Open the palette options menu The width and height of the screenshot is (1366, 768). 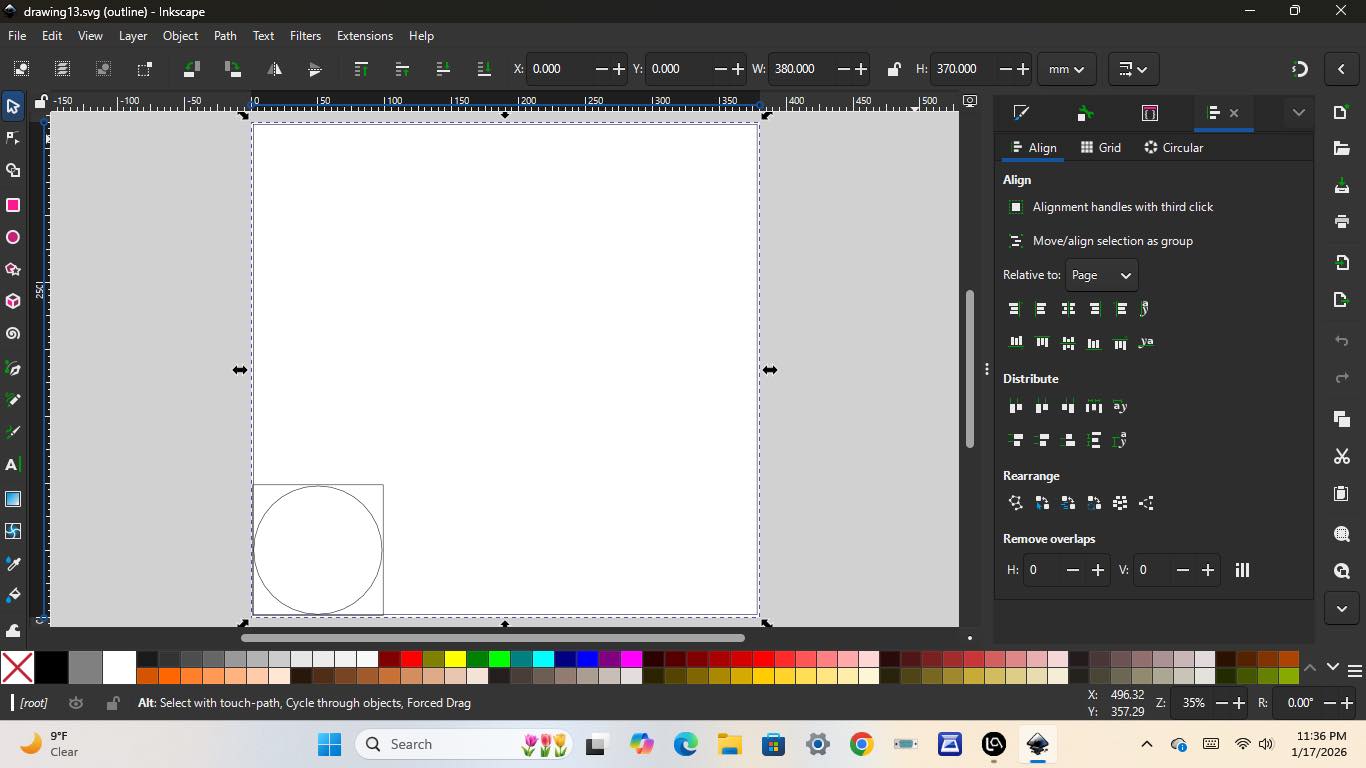pos(1355,670)
